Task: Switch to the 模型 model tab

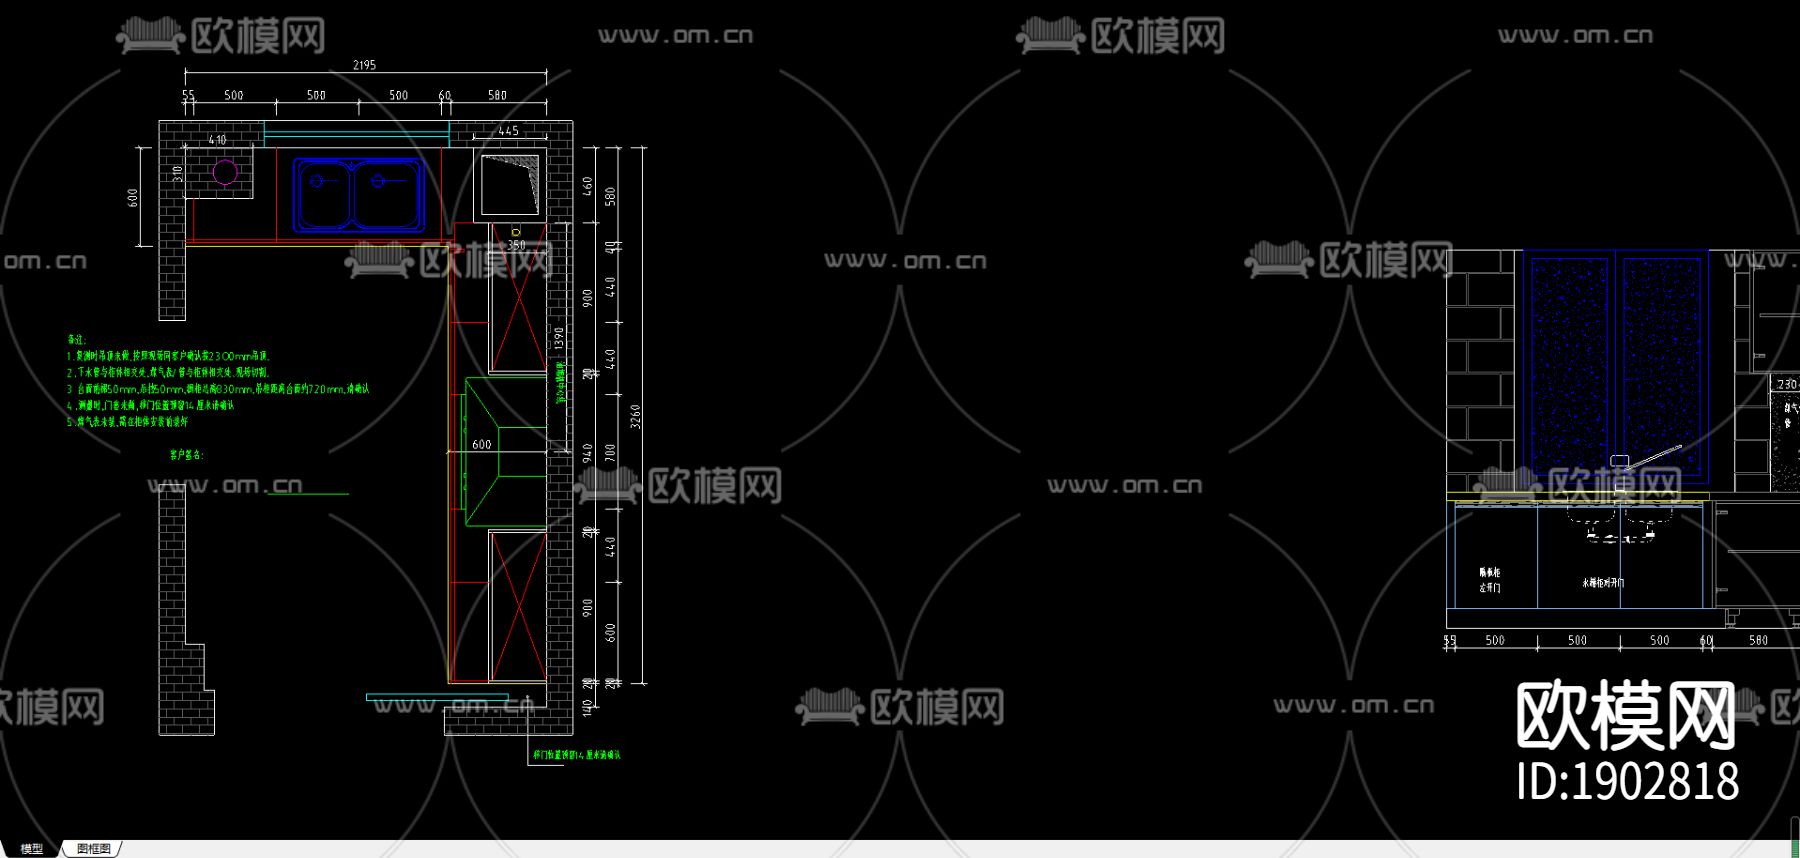Action: coord(32,849)
